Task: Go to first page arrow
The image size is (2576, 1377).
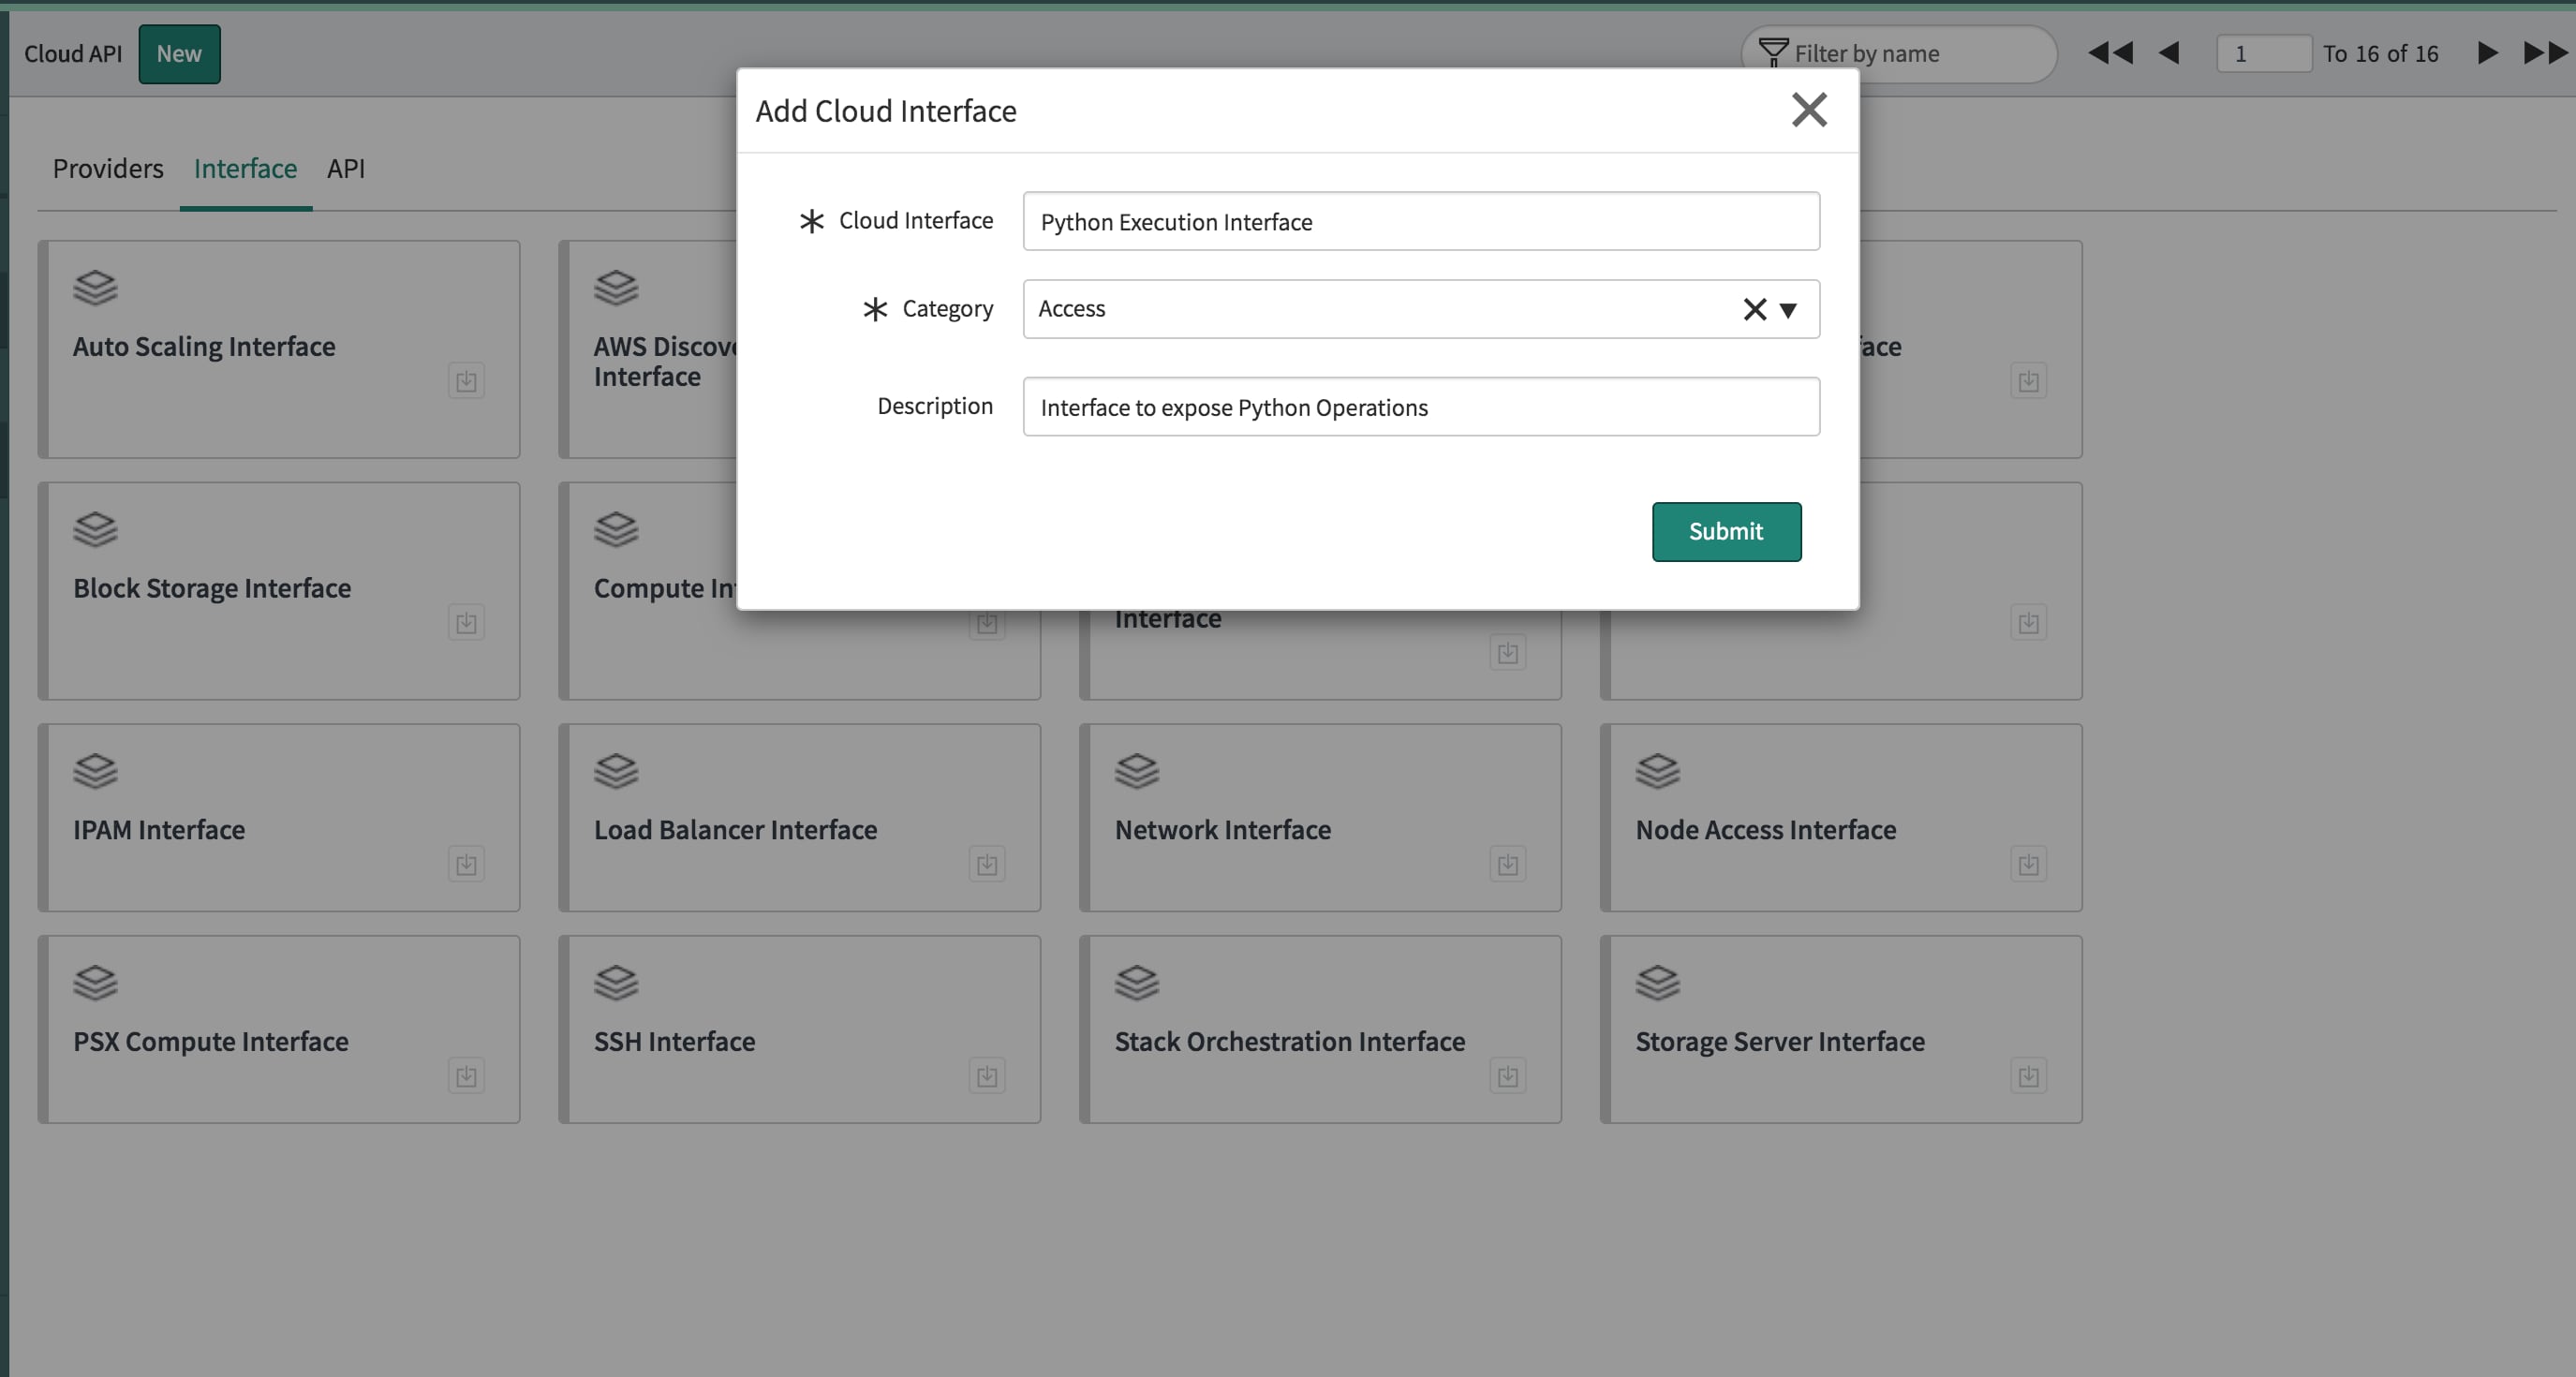Action: click(x=2110, y=53)
